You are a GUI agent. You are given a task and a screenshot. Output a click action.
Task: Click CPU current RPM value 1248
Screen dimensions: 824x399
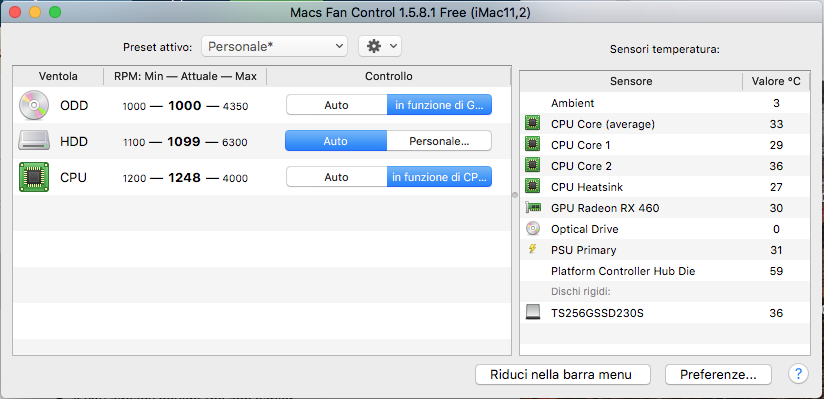pos(184,178)
